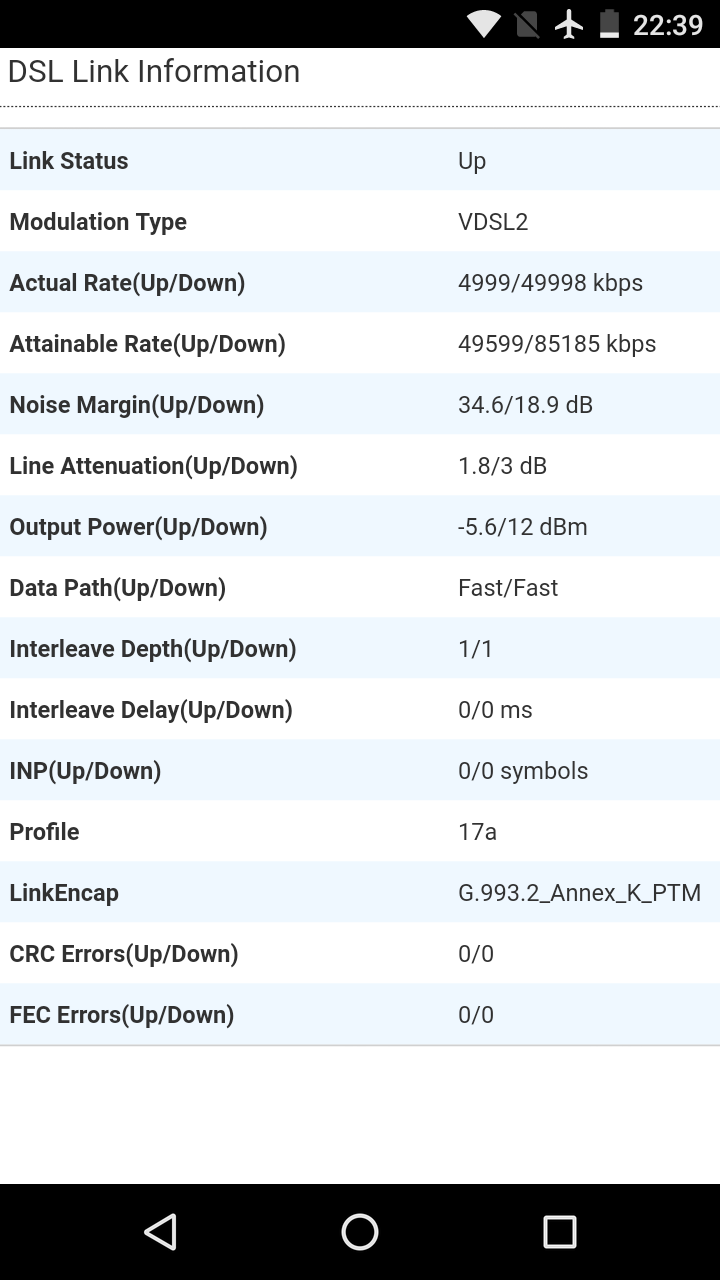The image size is (720, 1280).
Task: Click the actual rate value 4999/49998 kbps
Action: point(550,283)
